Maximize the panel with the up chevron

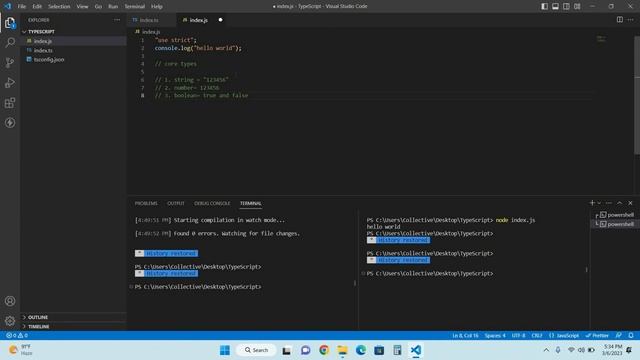point(620,203)
